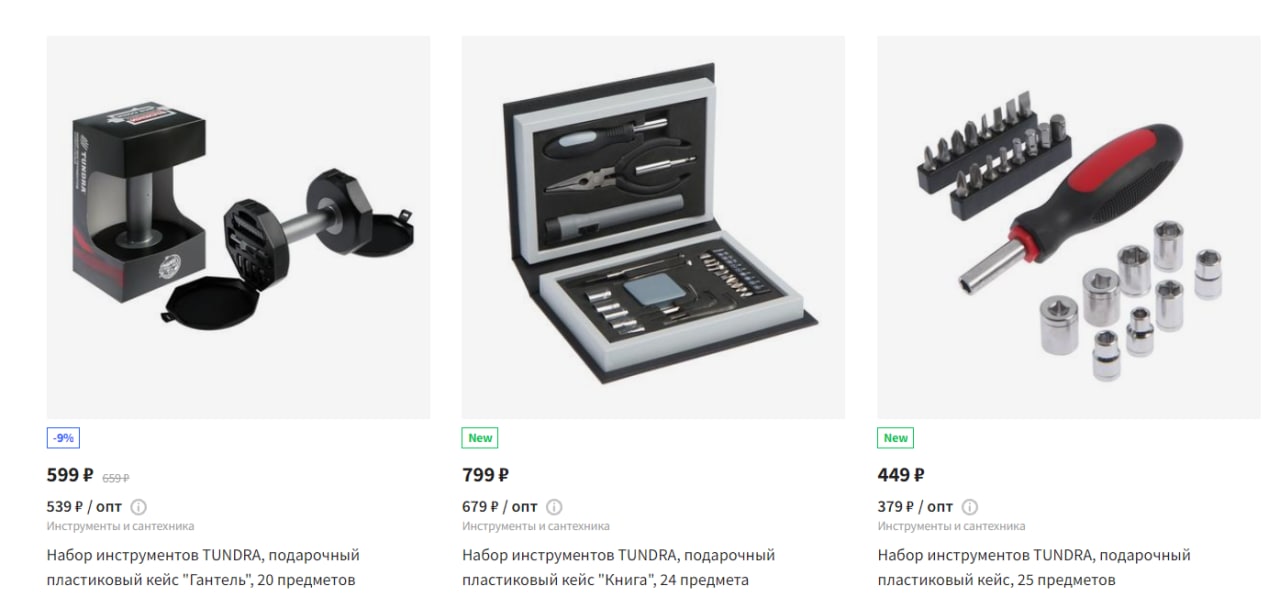Open TUNDRA "Книга" 24 предмета product title
1280x608 pixels.
click(618, 567)
